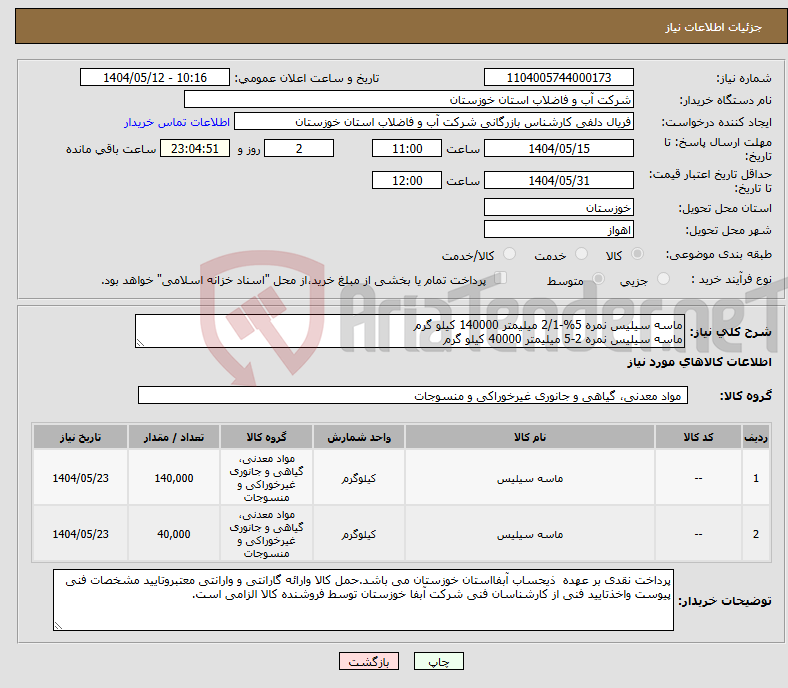Click the کد کالا column header
Viewport: 788px width, 688px height.
coord(698,437)
